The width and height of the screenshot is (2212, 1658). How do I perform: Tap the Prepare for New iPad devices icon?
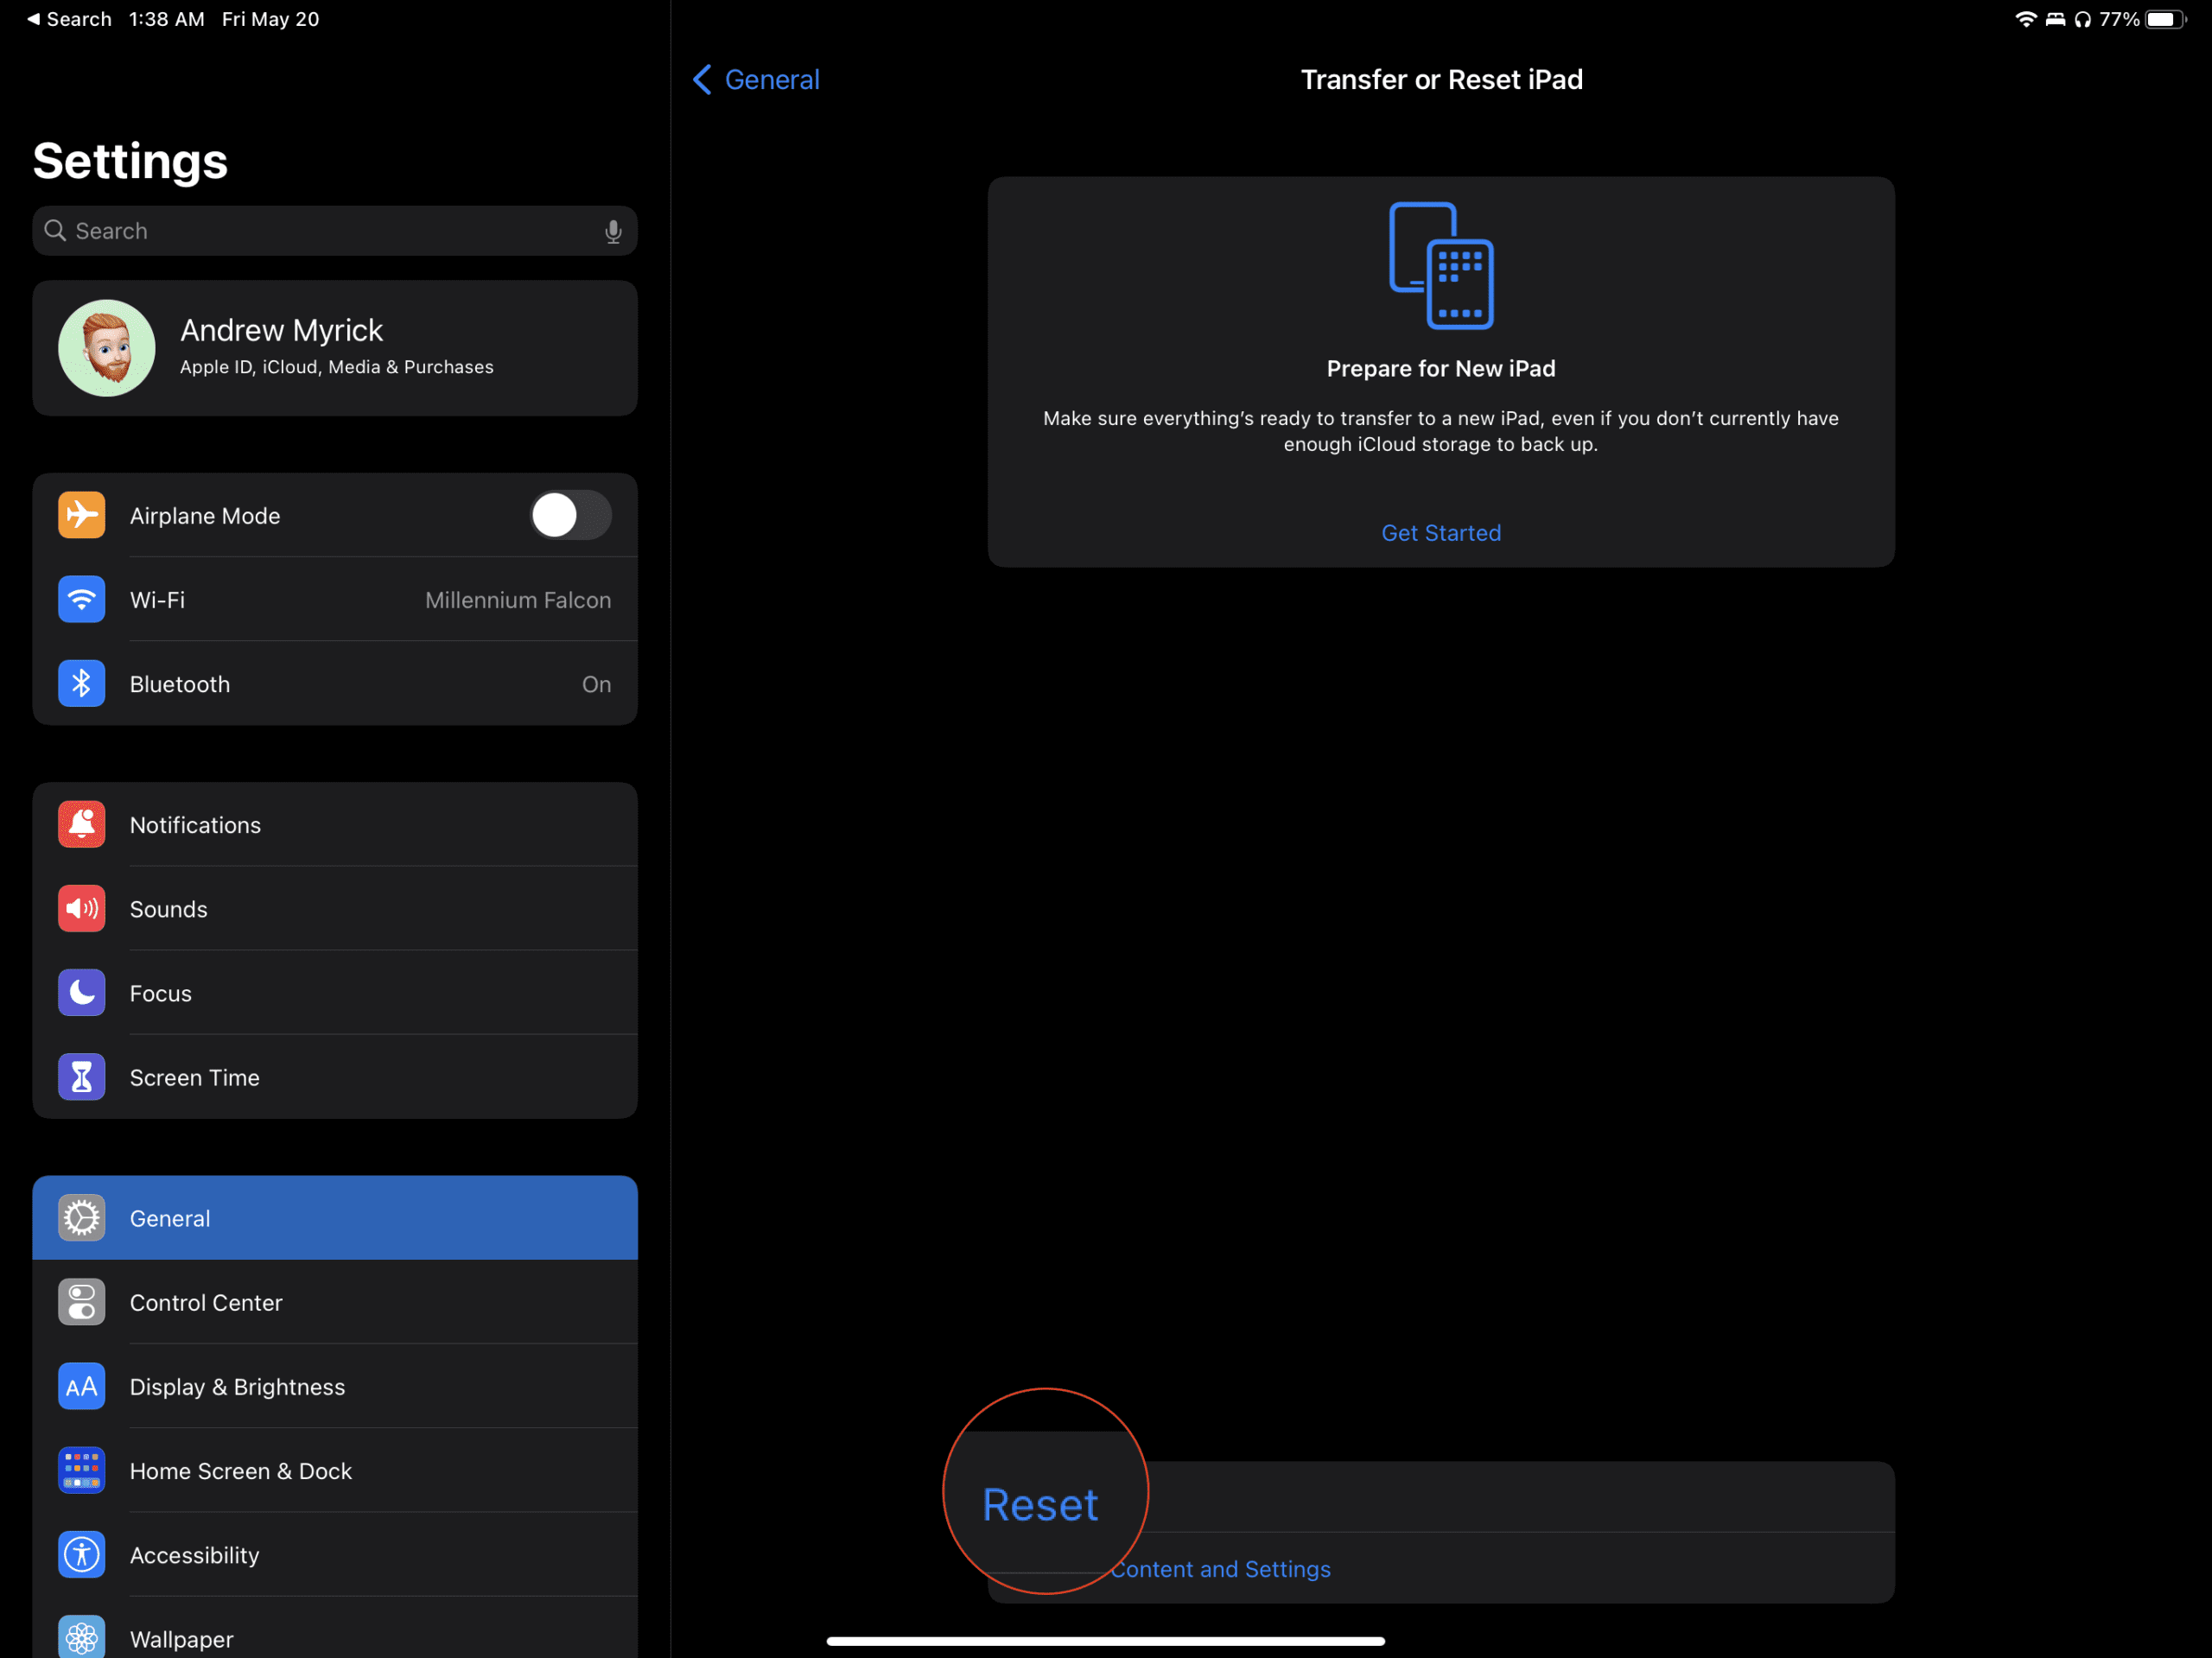[x=1441, y=265]
